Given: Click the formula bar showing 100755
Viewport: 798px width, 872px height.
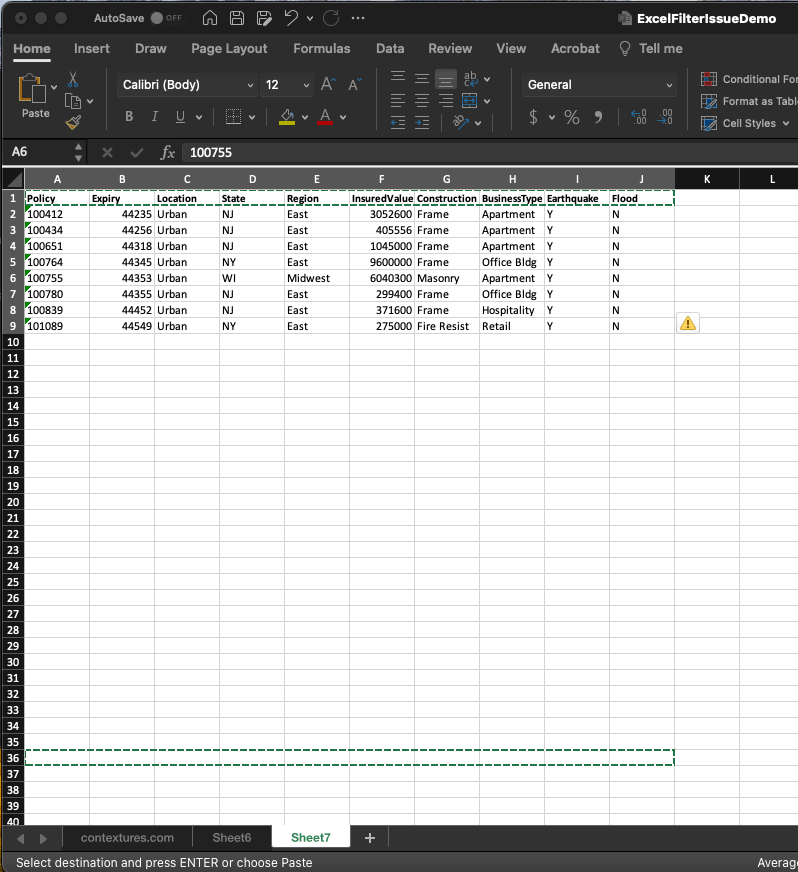Looking at the screenshot, I should tap(492, 152).
